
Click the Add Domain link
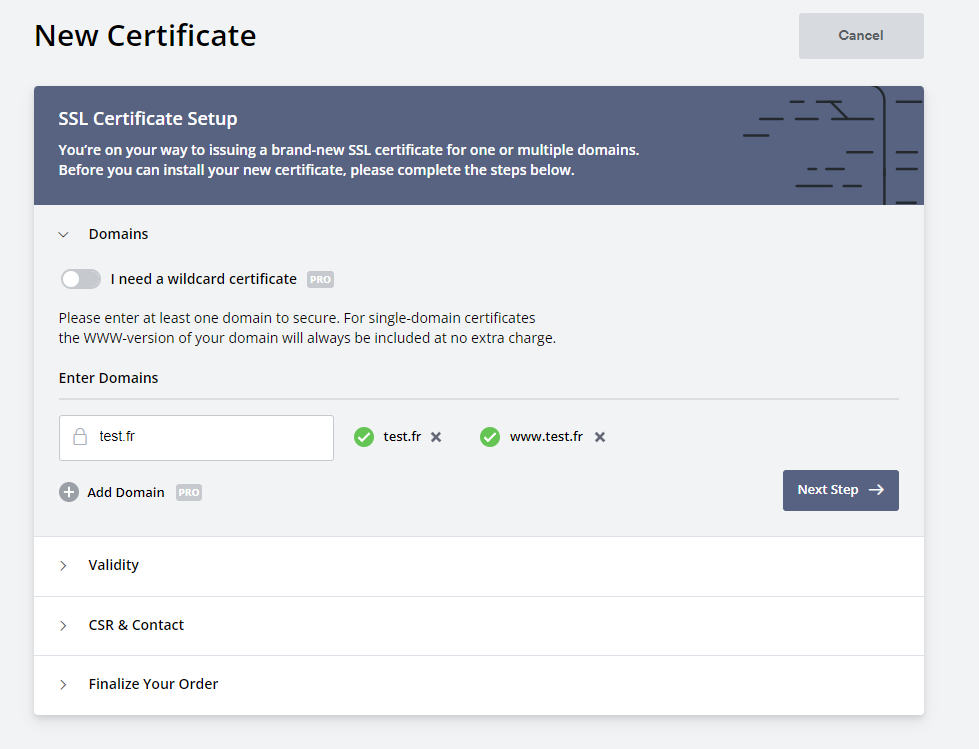click(x=126, y=493)
